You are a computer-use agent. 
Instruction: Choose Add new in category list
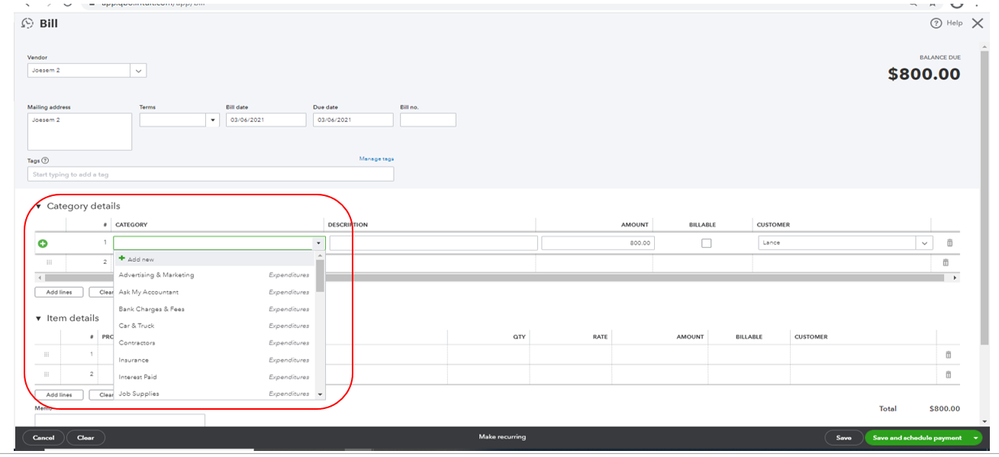pos(215,259)
